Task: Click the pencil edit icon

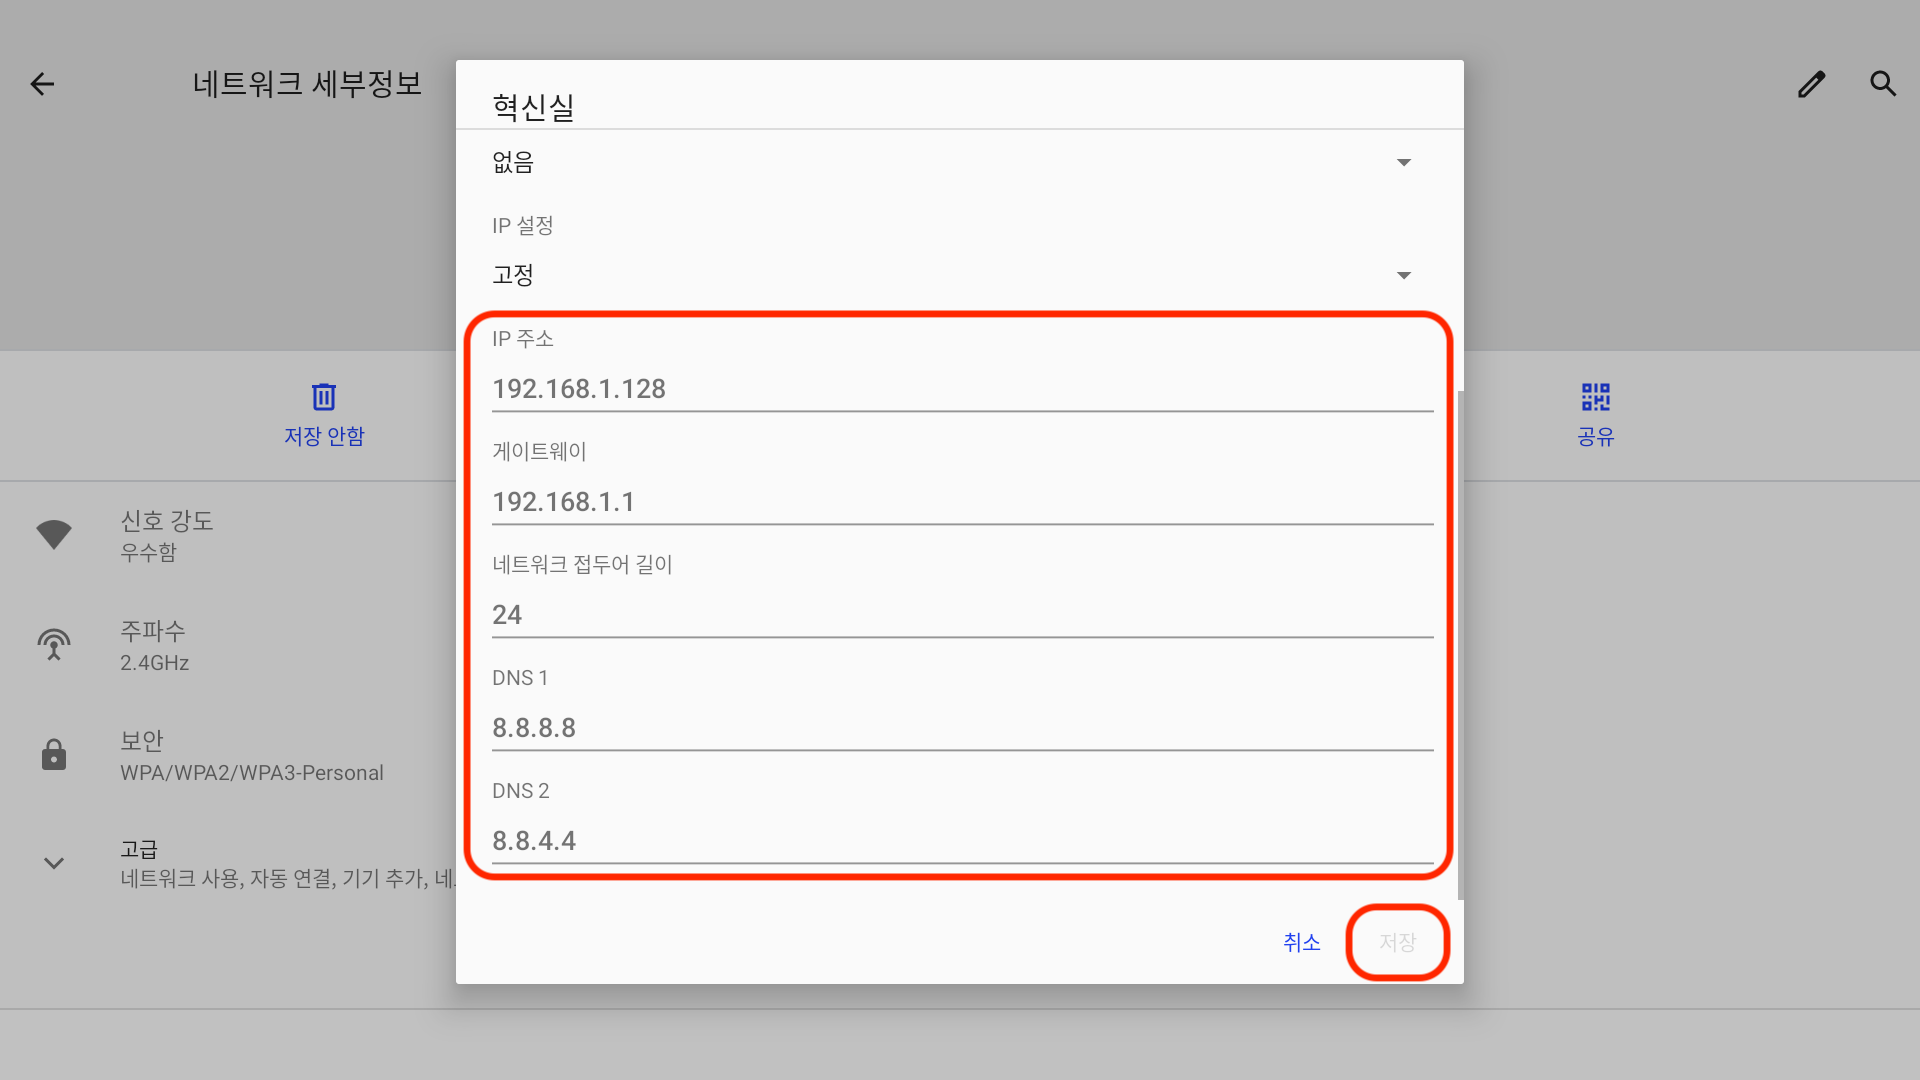Action: pos(1811,84)
